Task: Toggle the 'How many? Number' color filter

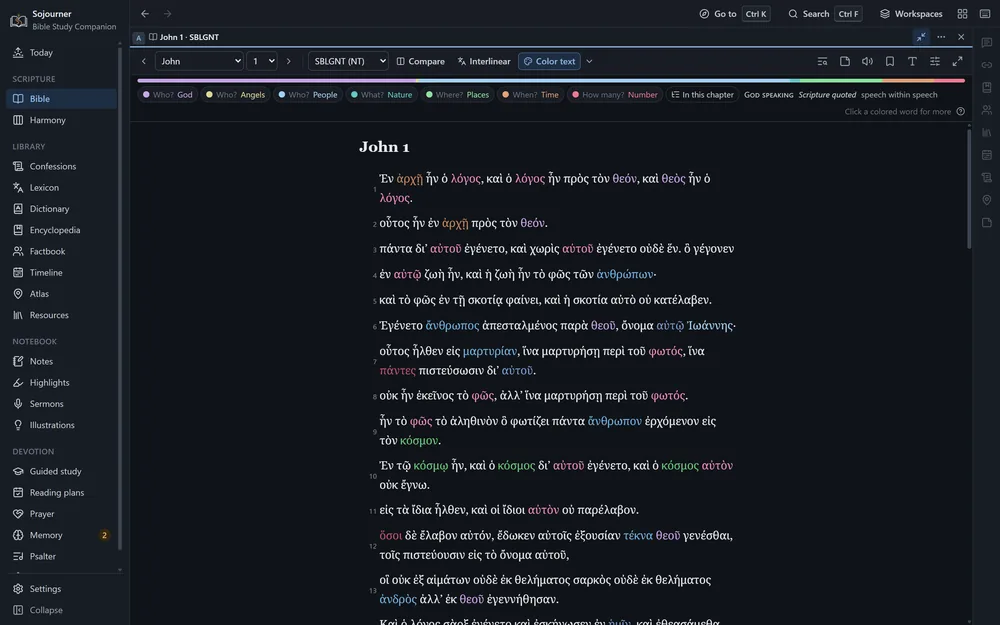Action: pos(615,95)
